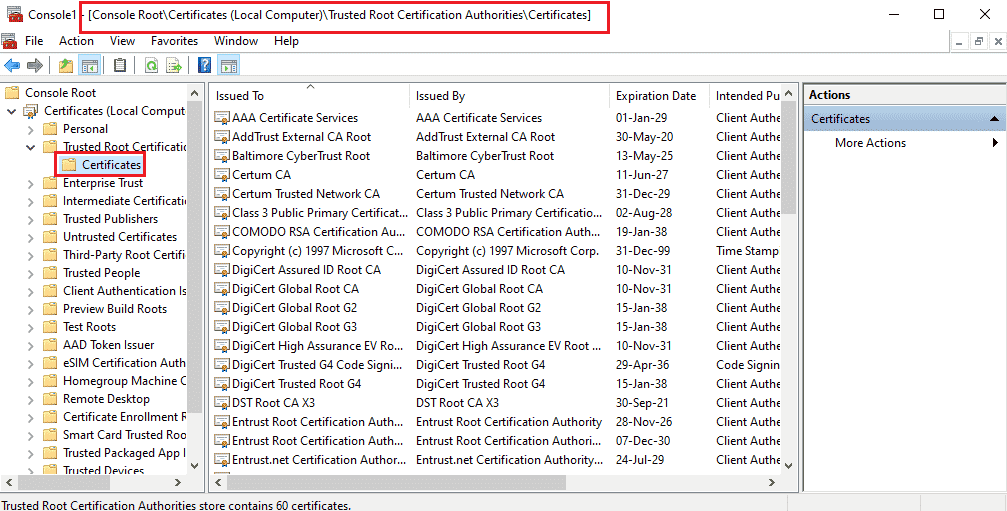Click the clipboard Copy toolbar icon
Screen dimensions: 1007x511
coord(119,65)
